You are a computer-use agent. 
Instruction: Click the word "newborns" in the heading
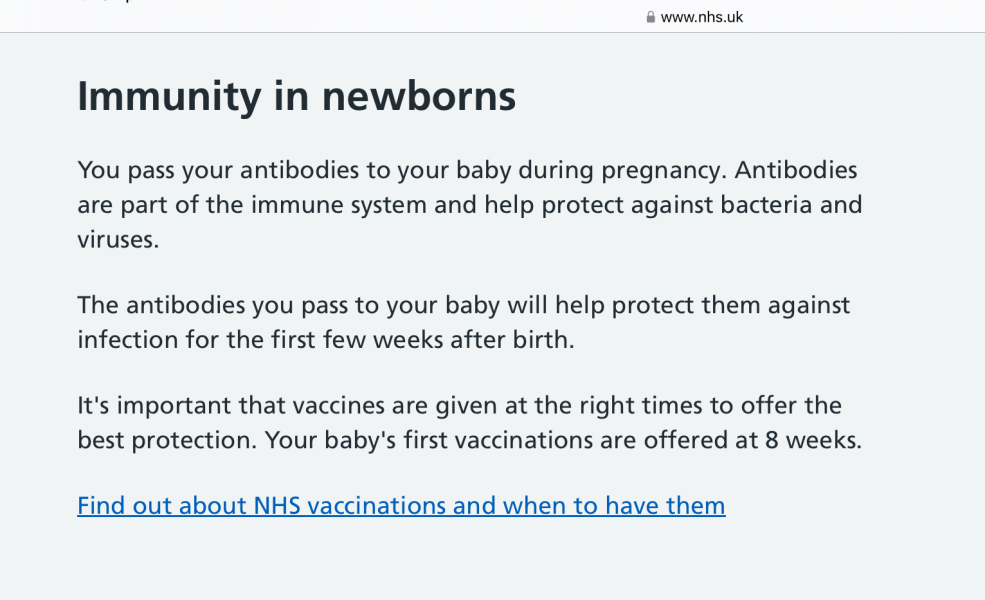click(x=418, y=96)
